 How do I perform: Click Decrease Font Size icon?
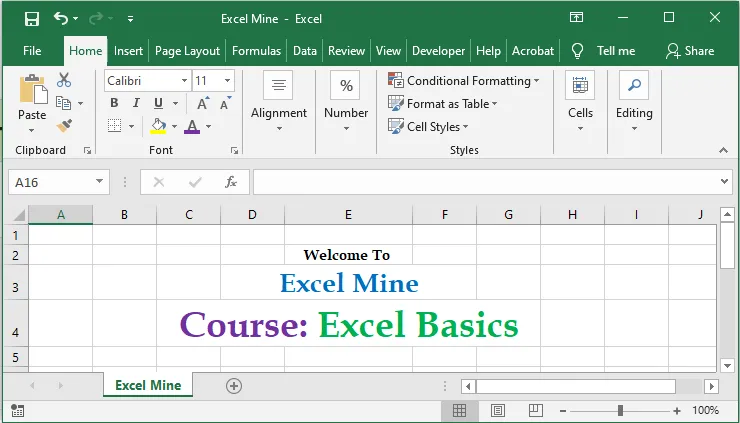click(226, 103)
